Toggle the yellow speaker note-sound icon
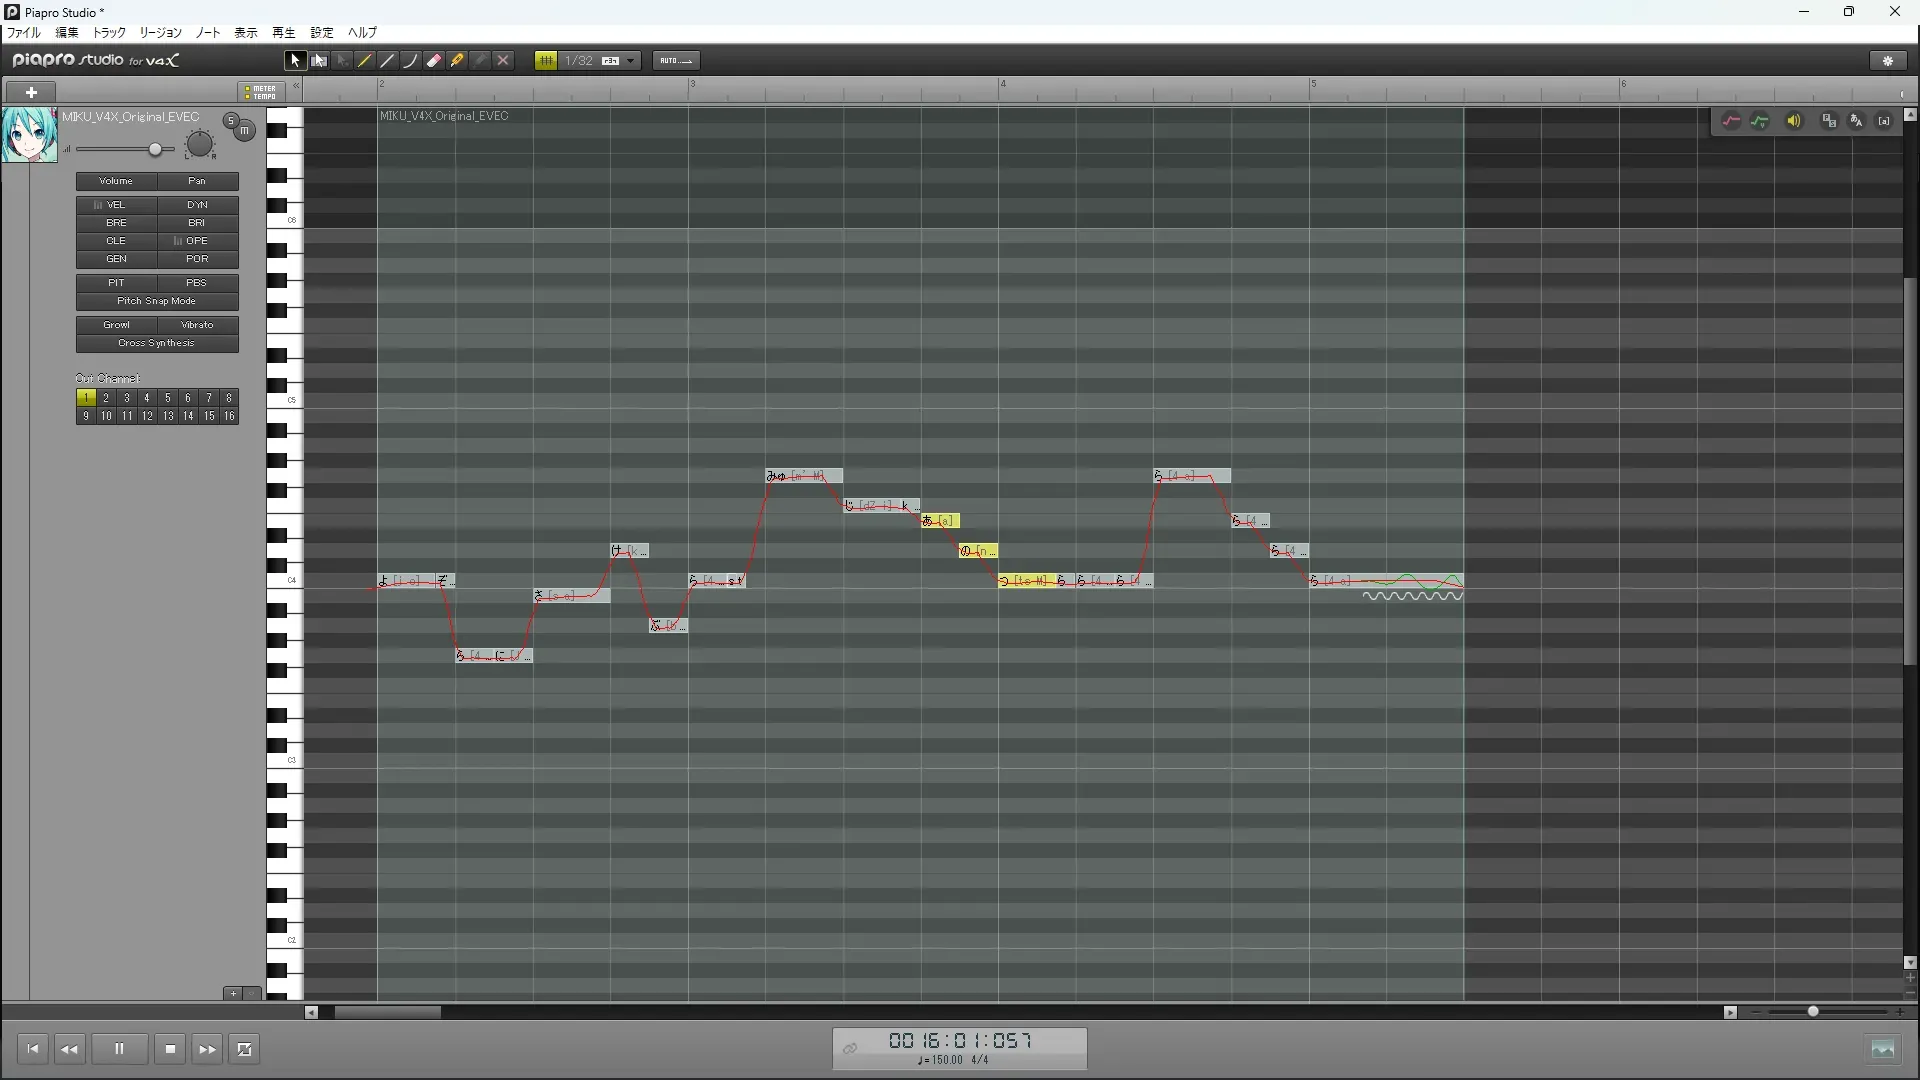1920x1080 pixels. click(1794, 121)
